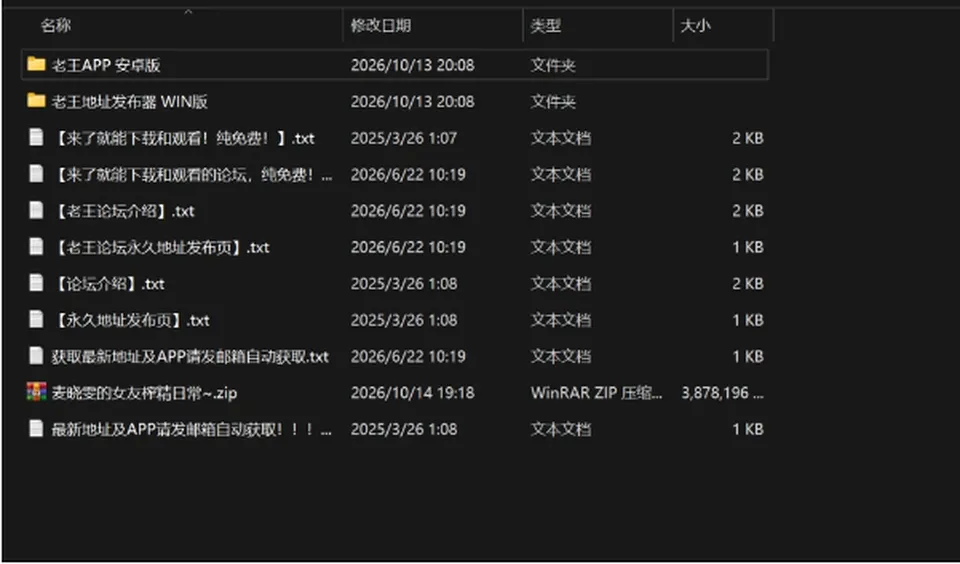Click the 文件夹 type of 老王APP 安卓版

[x=553, y=65]
